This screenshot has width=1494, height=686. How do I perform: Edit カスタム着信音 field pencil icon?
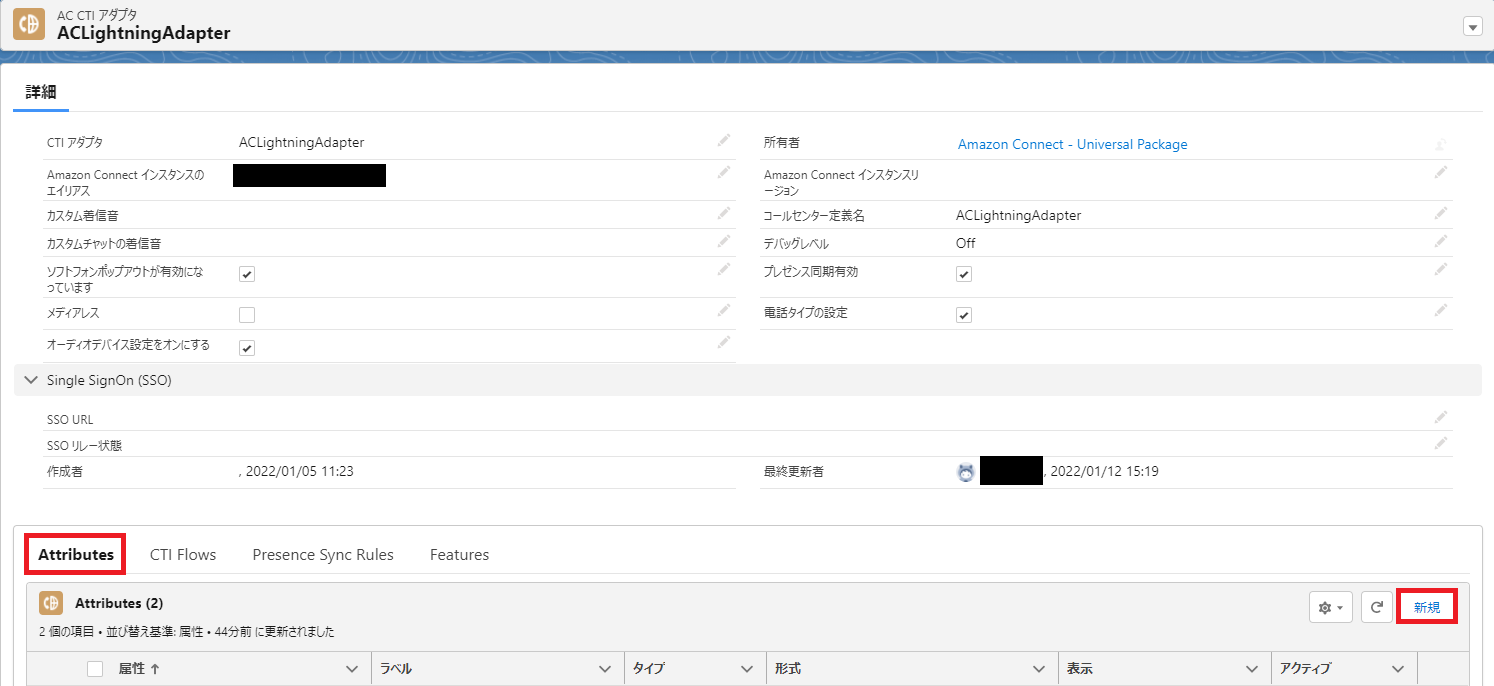point(724,212)
